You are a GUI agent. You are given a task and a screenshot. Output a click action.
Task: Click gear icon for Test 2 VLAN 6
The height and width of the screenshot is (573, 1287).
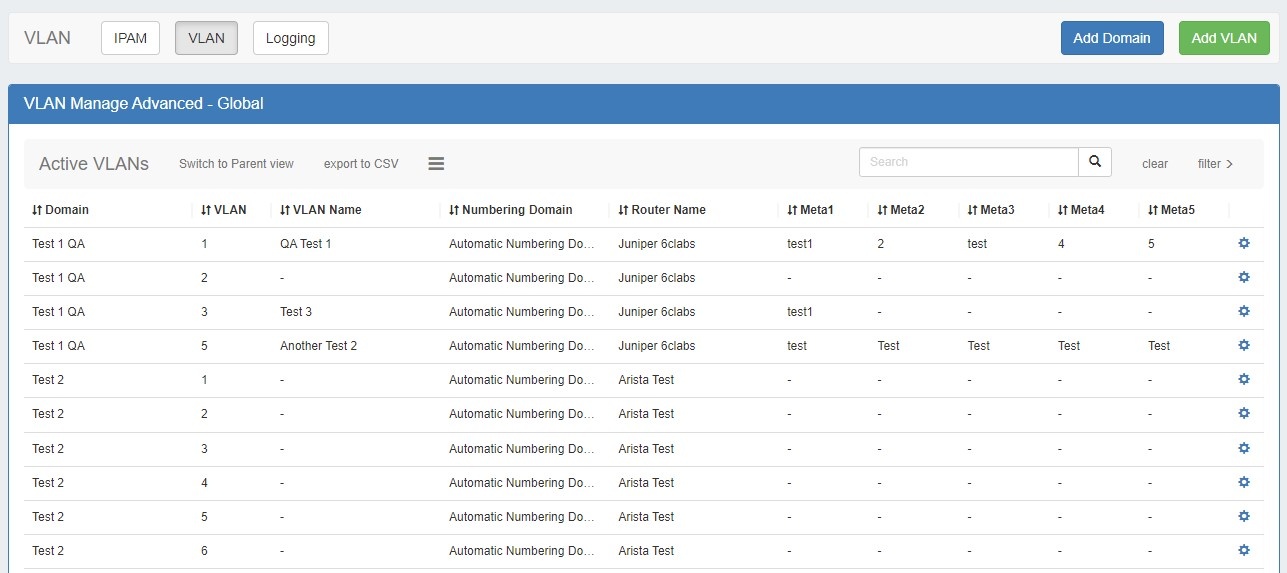1244,550
